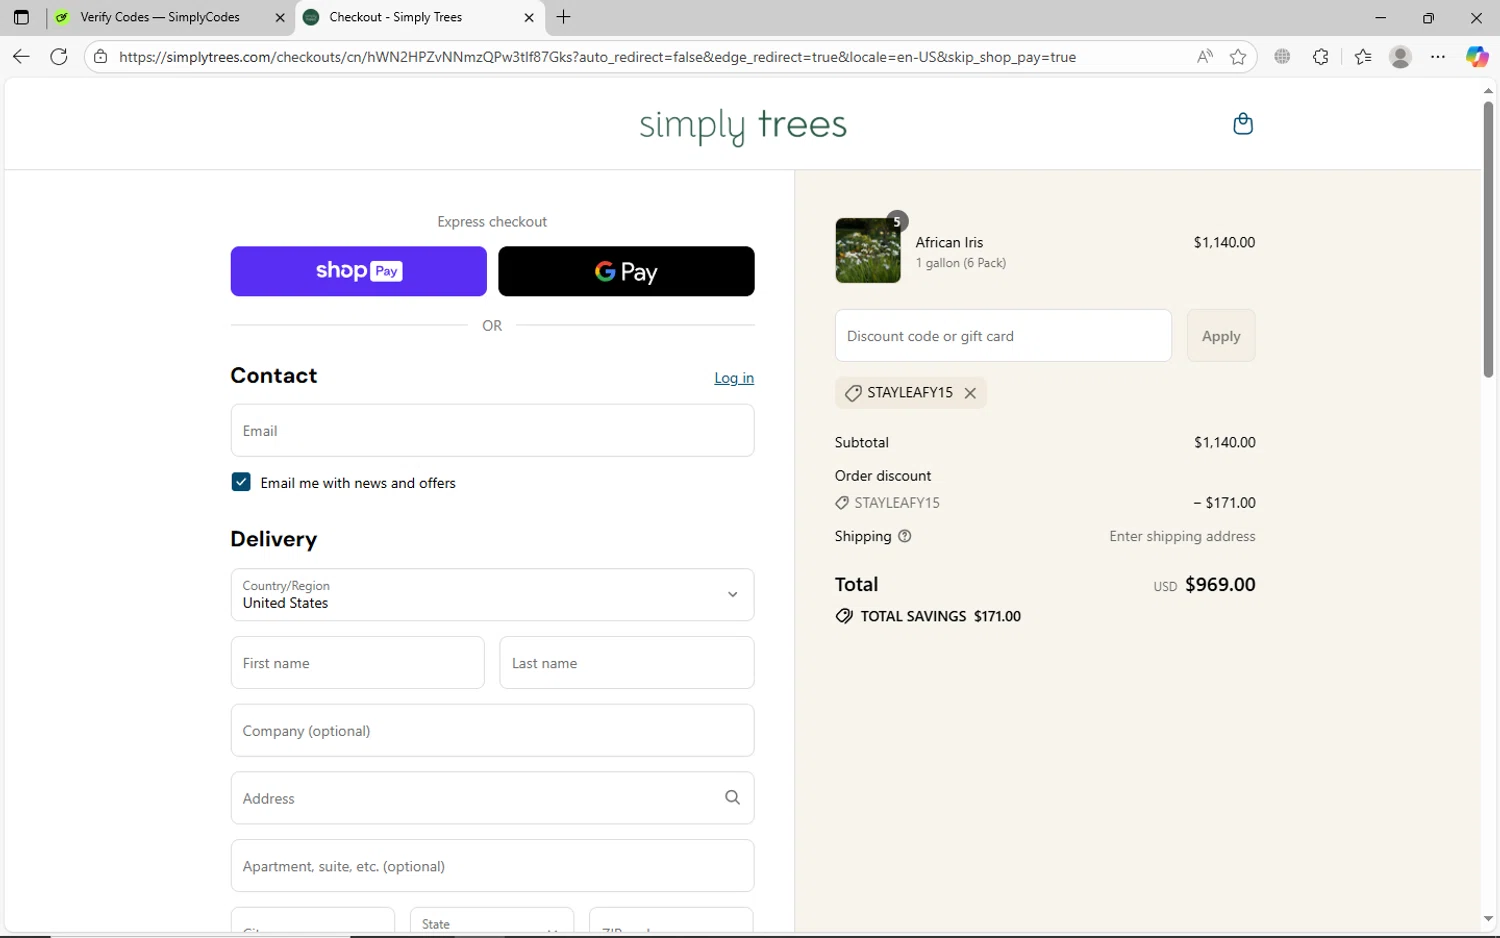
Task: Reload the page with refresh icon
Action: [x=59, y=57]
